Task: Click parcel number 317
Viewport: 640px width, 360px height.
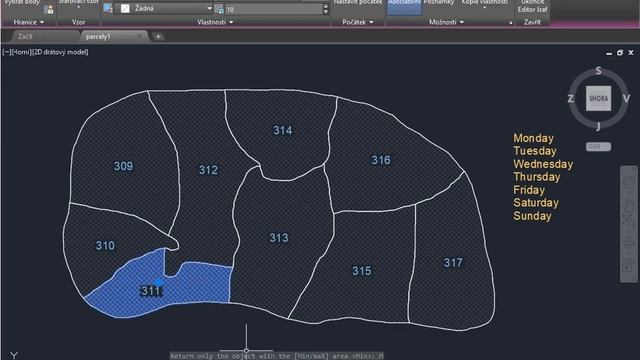Action: (453, 262)
